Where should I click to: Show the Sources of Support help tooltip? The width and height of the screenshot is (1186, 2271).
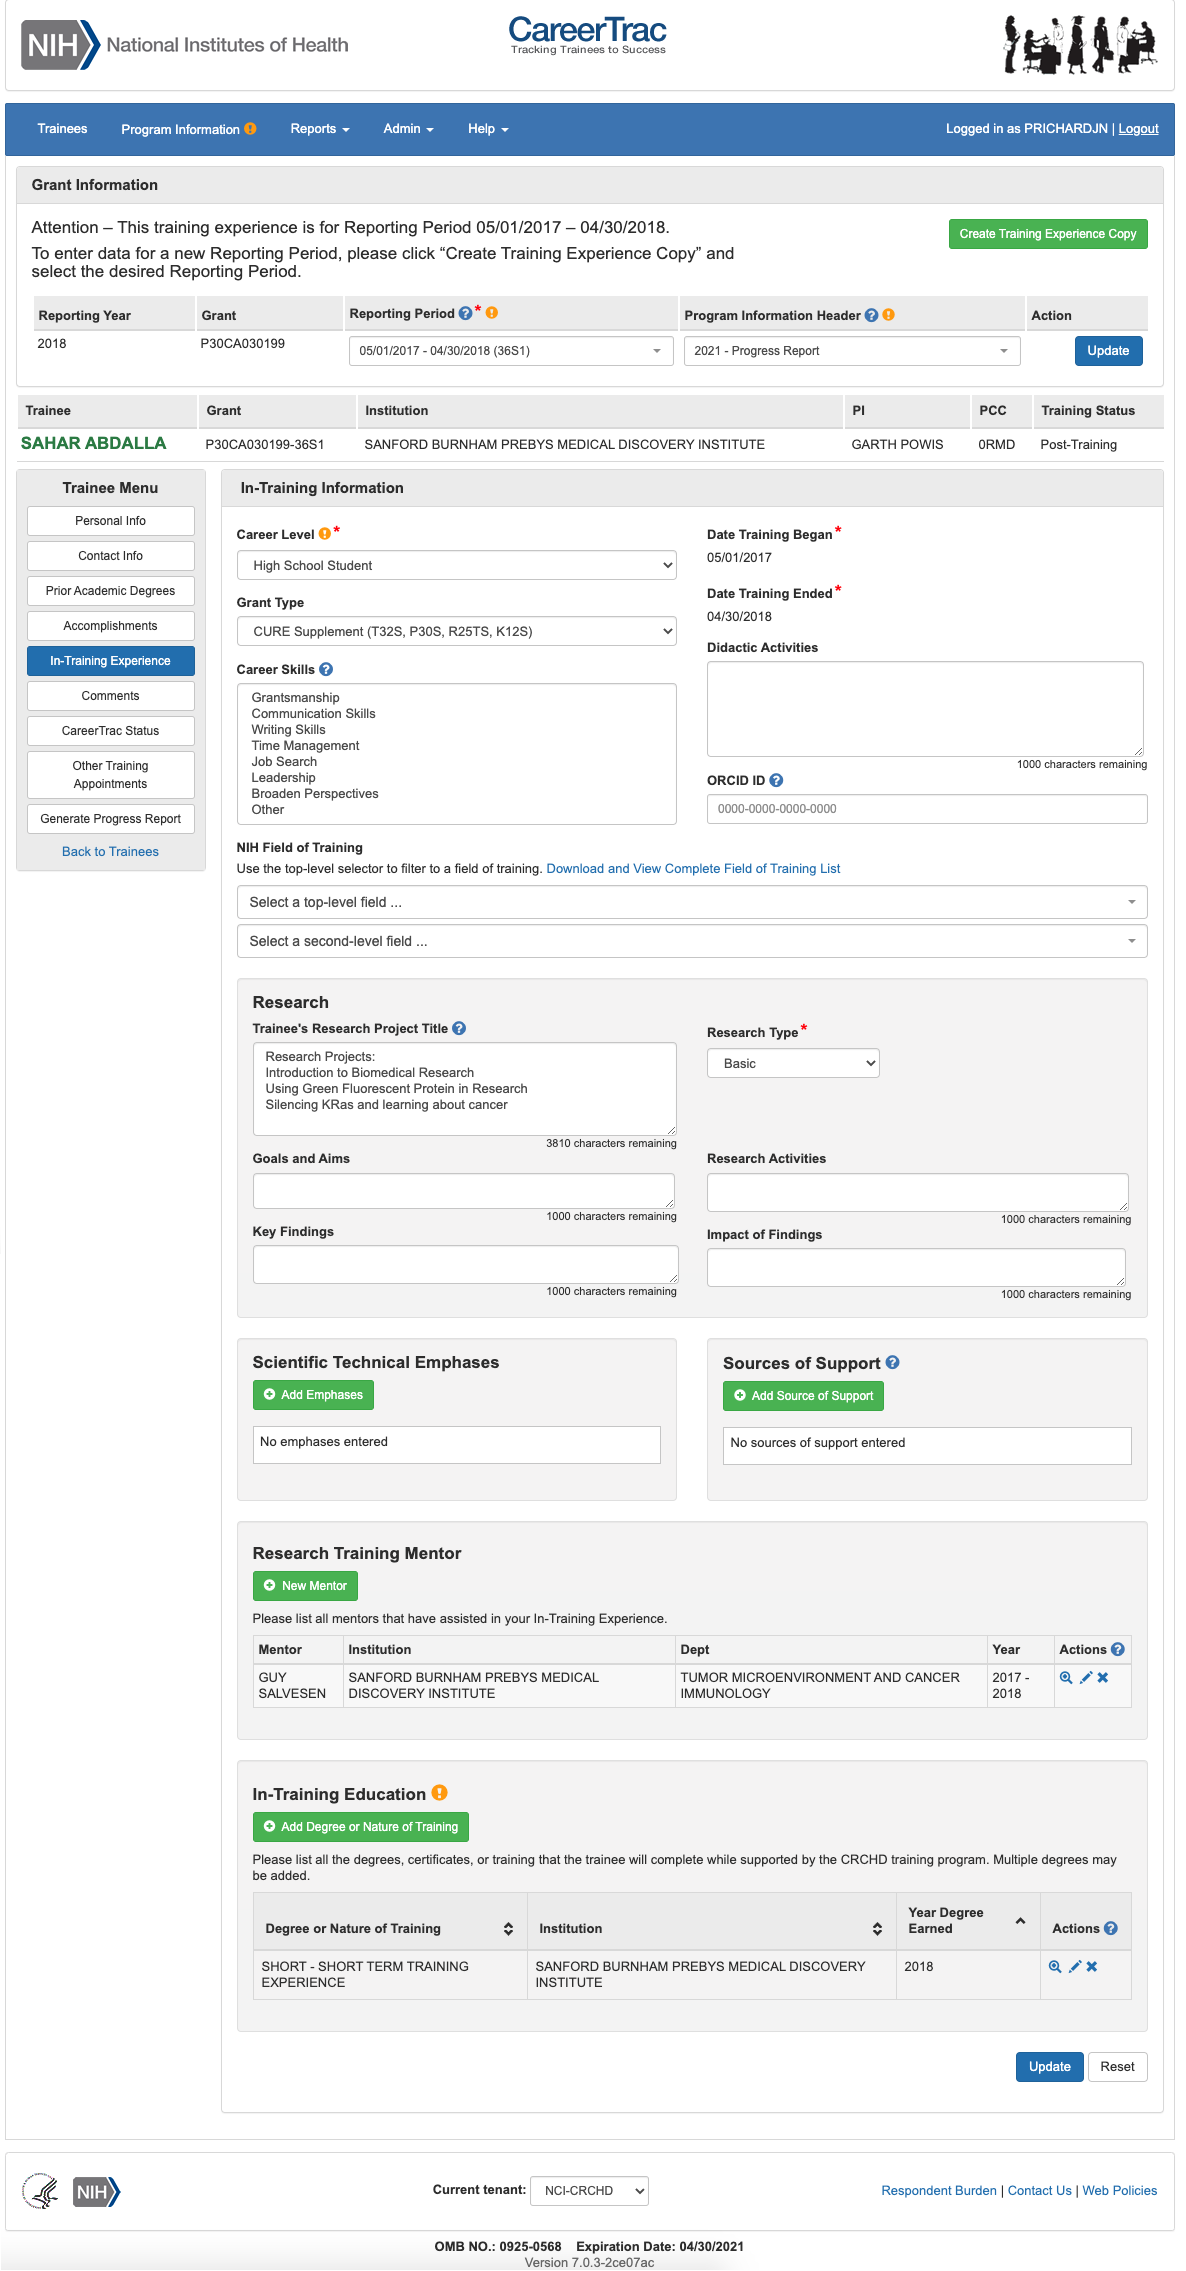pyautogui.click(x=893, y=1362)
